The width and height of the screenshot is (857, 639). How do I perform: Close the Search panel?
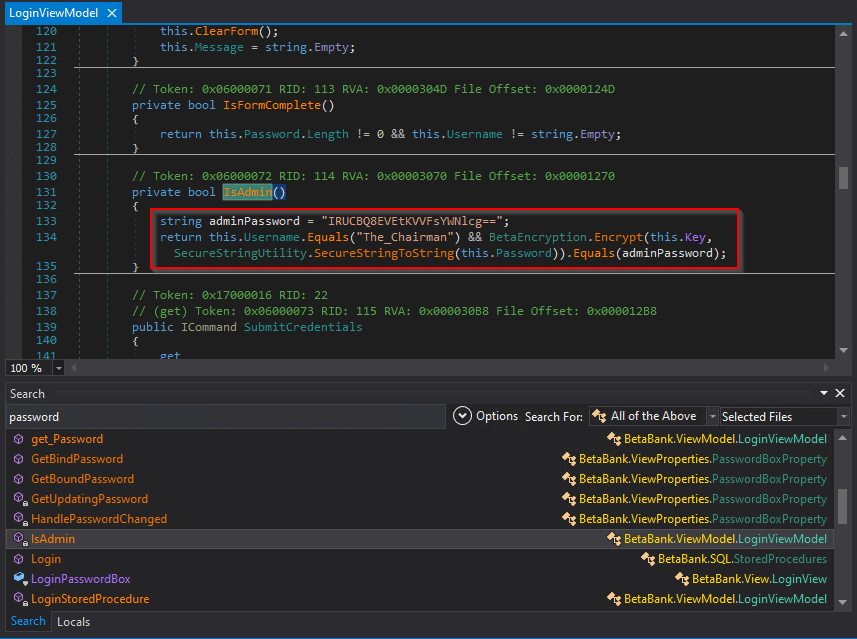(x=840, y=394)
